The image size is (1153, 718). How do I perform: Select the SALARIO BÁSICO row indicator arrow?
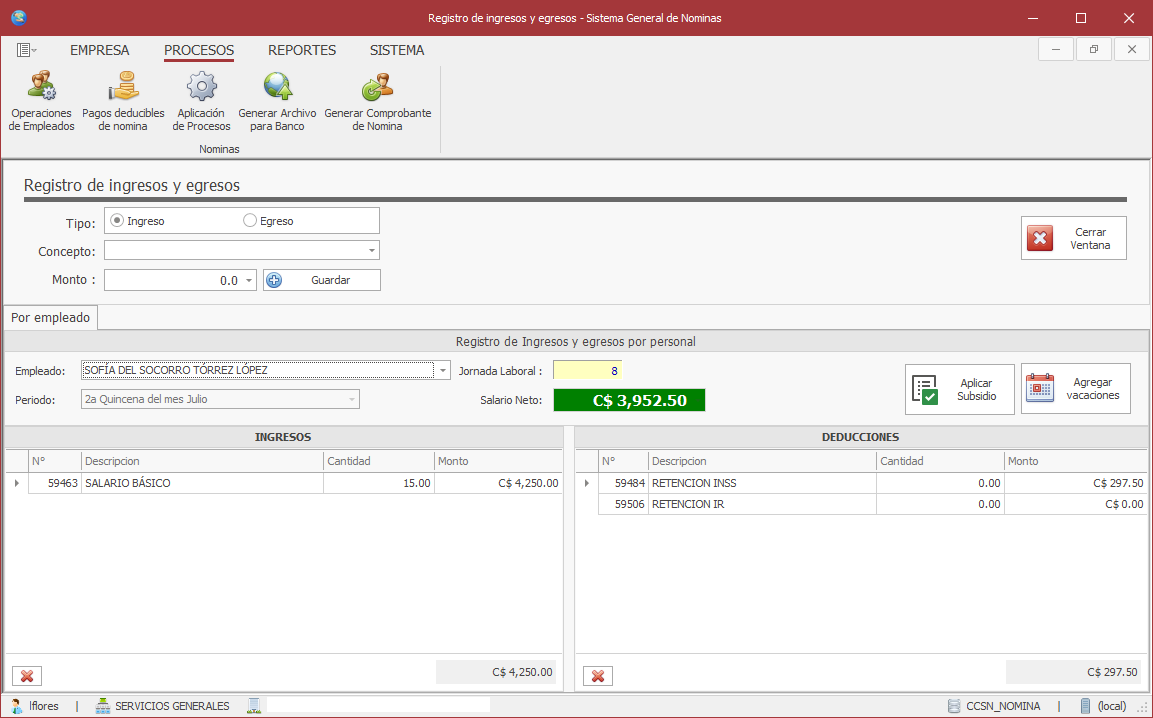[17, 483]
